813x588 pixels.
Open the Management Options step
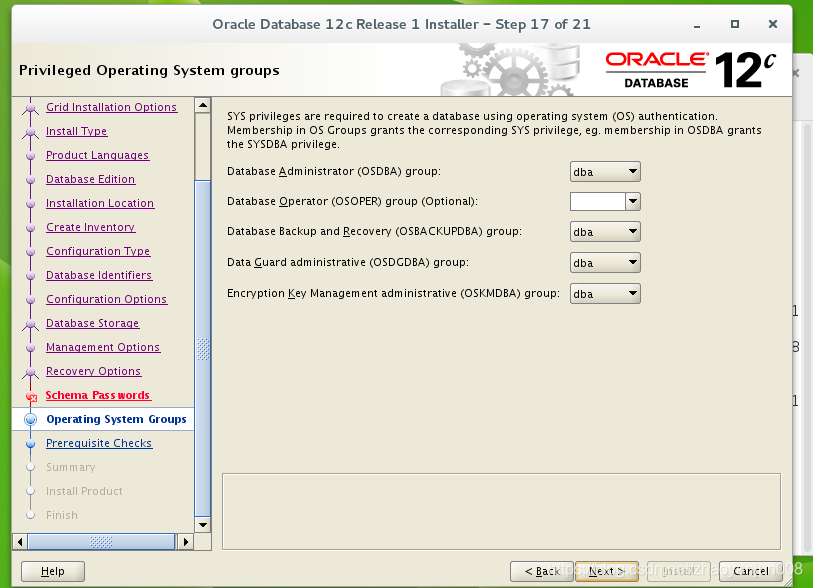click(x=103, y=347)
